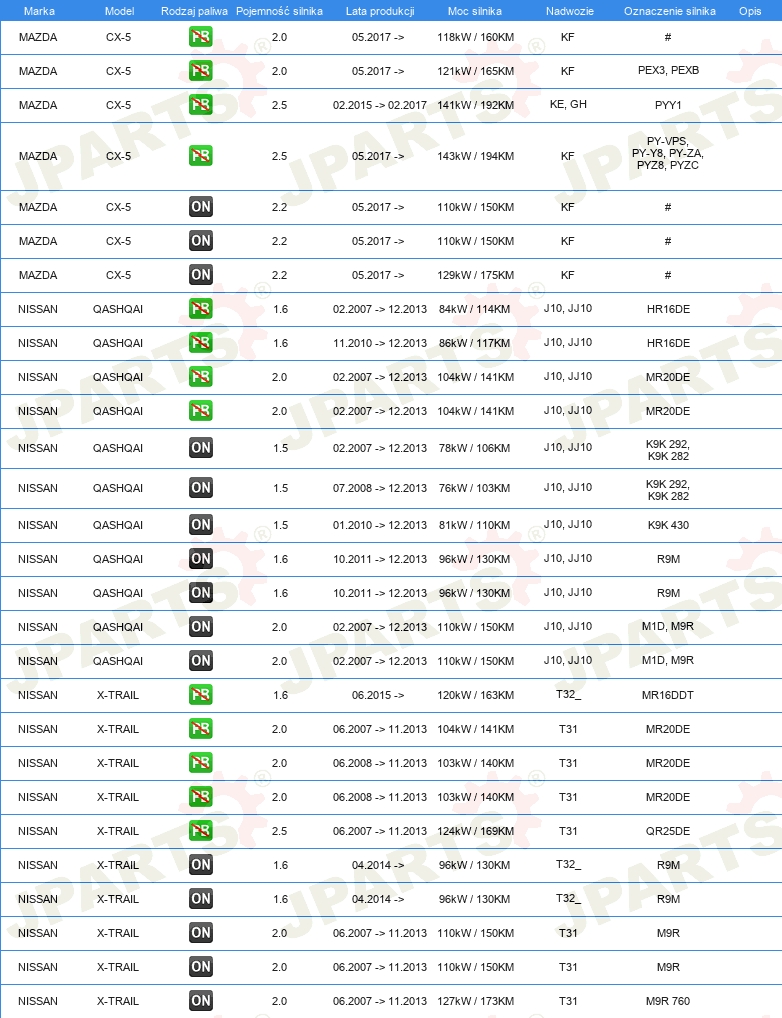Viewport: 782px width, 1018px height.
Task: Select production years 07.2008 -> 12.2013
Action: (x=380, y=488)
